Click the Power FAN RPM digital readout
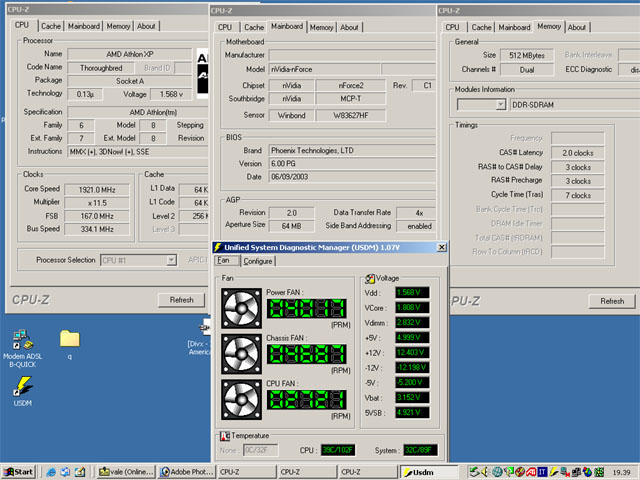This screenshot has height=480, width=640. [307, 309]
